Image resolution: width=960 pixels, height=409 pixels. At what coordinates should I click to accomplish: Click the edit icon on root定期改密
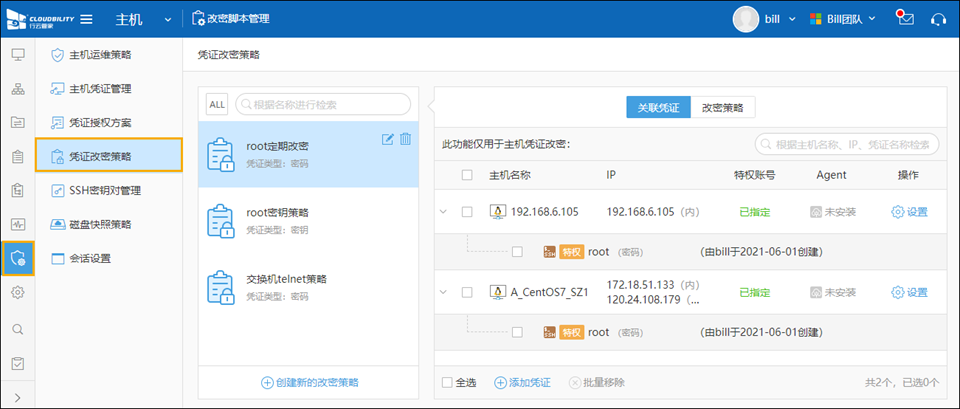coord(388,139)
